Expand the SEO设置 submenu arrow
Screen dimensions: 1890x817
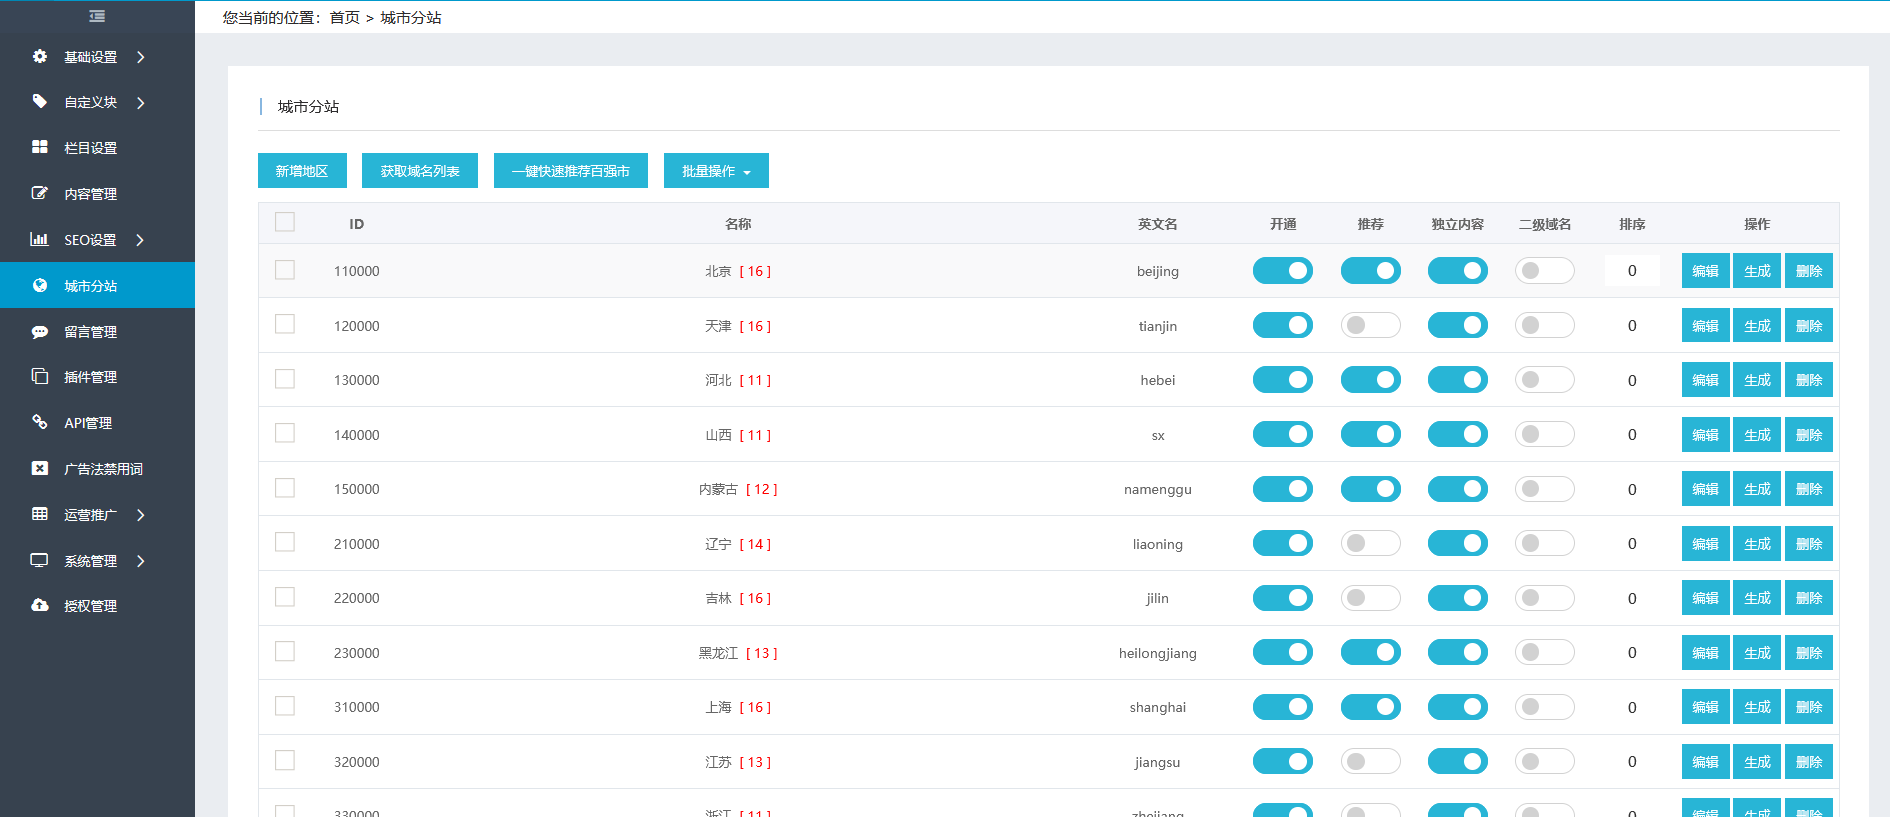[x=140, y=240]
